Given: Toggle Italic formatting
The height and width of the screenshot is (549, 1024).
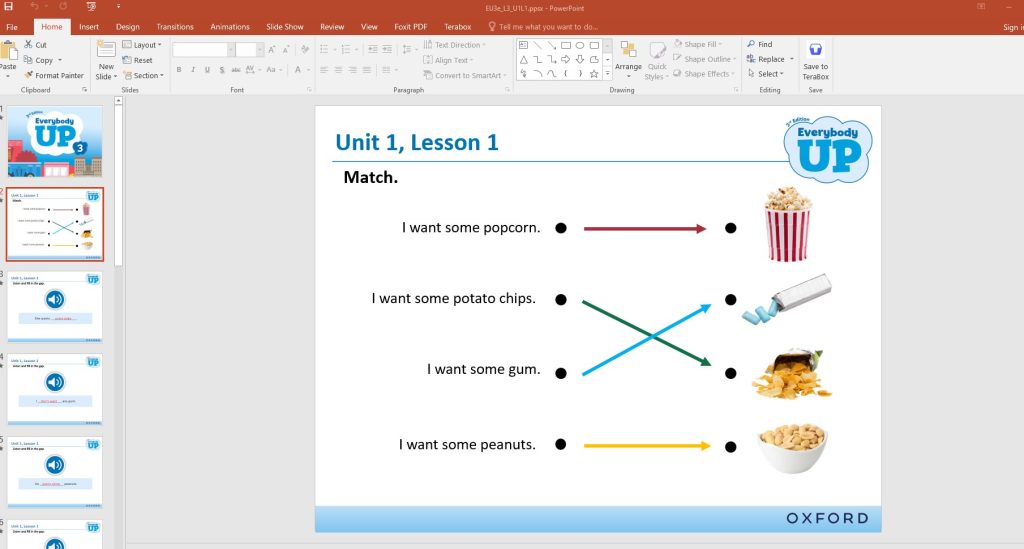Looking at the screenshot, I should click(x=193, y=70).
